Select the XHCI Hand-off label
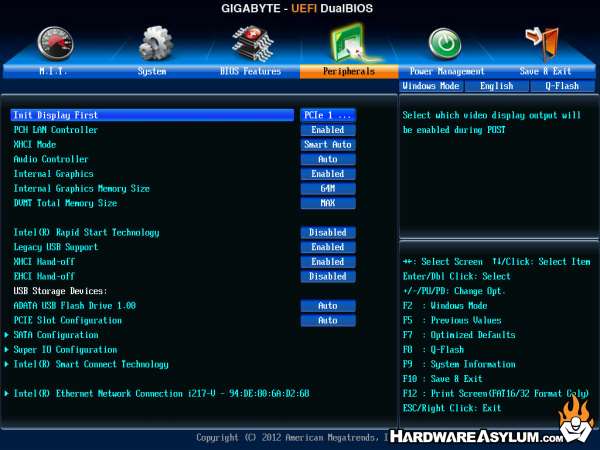The height and width of the screenshot is (450, 600). click(x=44, y=262)
